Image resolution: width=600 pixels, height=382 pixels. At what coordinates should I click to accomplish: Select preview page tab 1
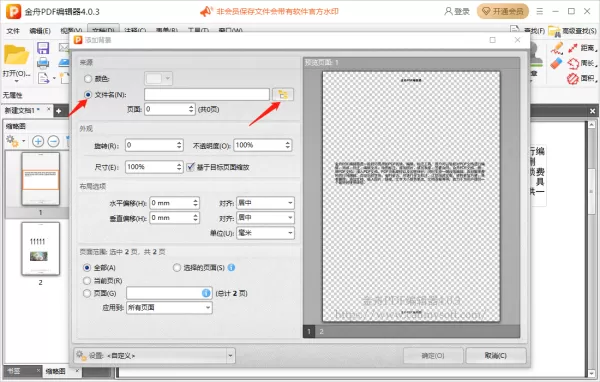(309, 331)
